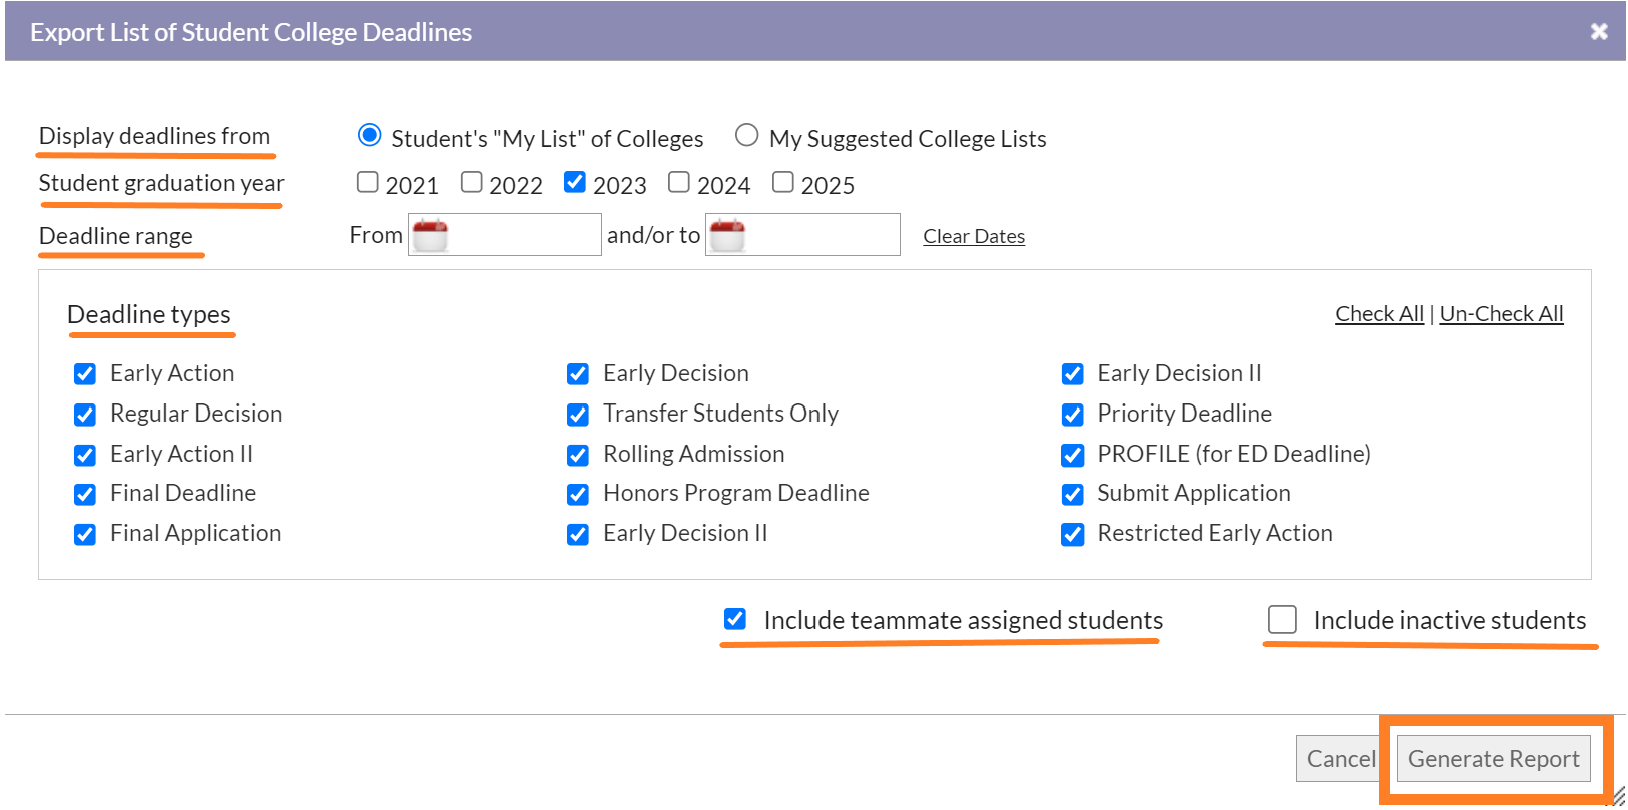1628x810 pixels.
Task: Uncheck the Early Action deadline type
Action: pos(85,373)
